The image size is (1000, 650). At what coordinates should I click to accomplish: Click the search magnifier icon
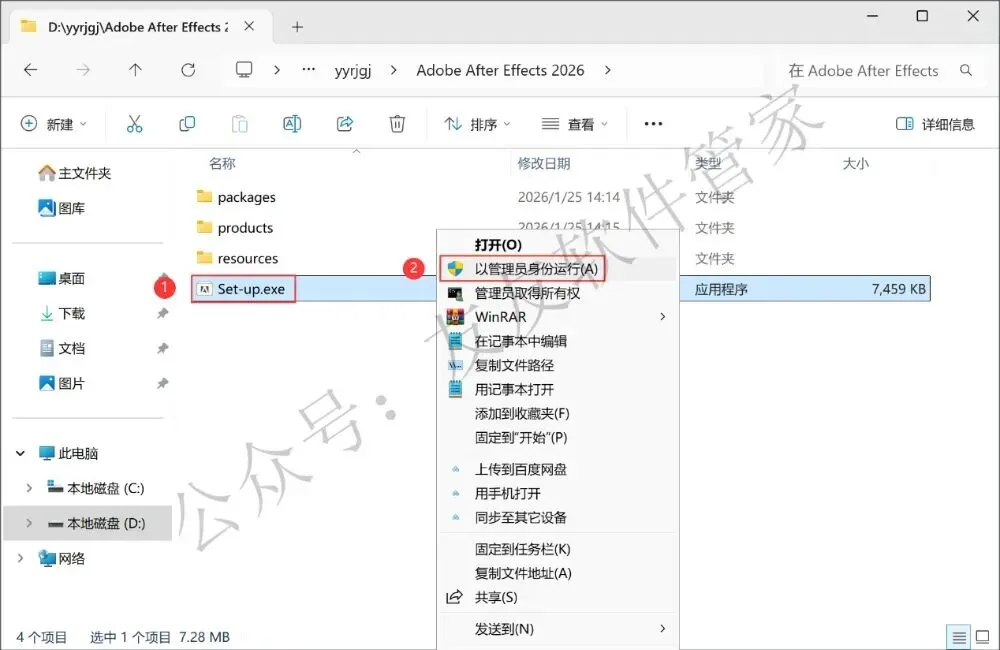coord(966,70)
